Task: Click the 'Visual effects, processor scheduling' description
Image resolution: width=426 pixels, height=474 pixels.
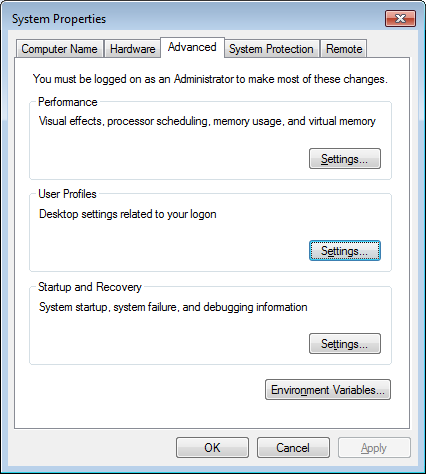Action: [207, 121]
